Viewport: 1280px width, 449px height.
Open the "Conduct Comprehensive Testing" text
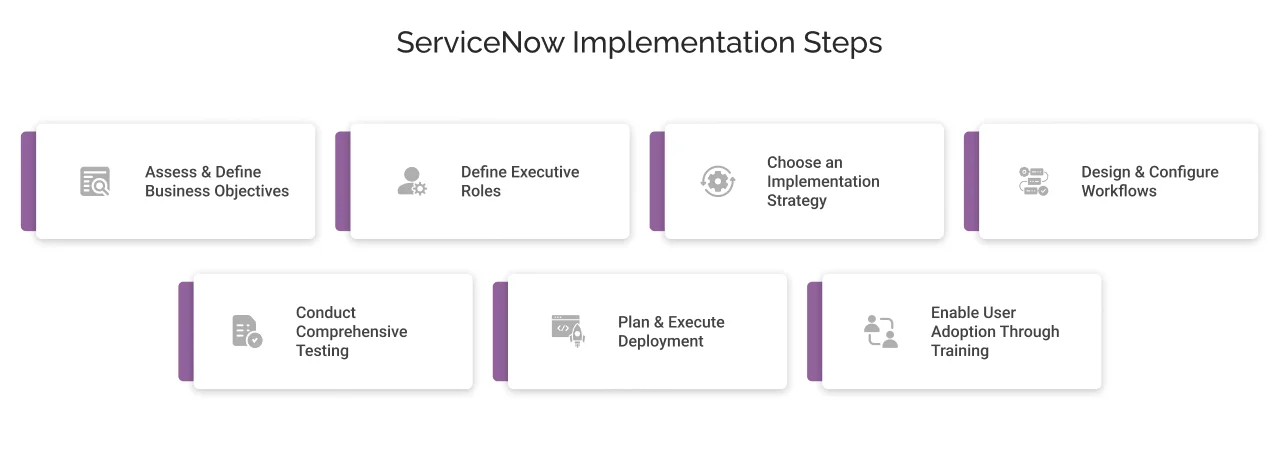pos(351,331)
